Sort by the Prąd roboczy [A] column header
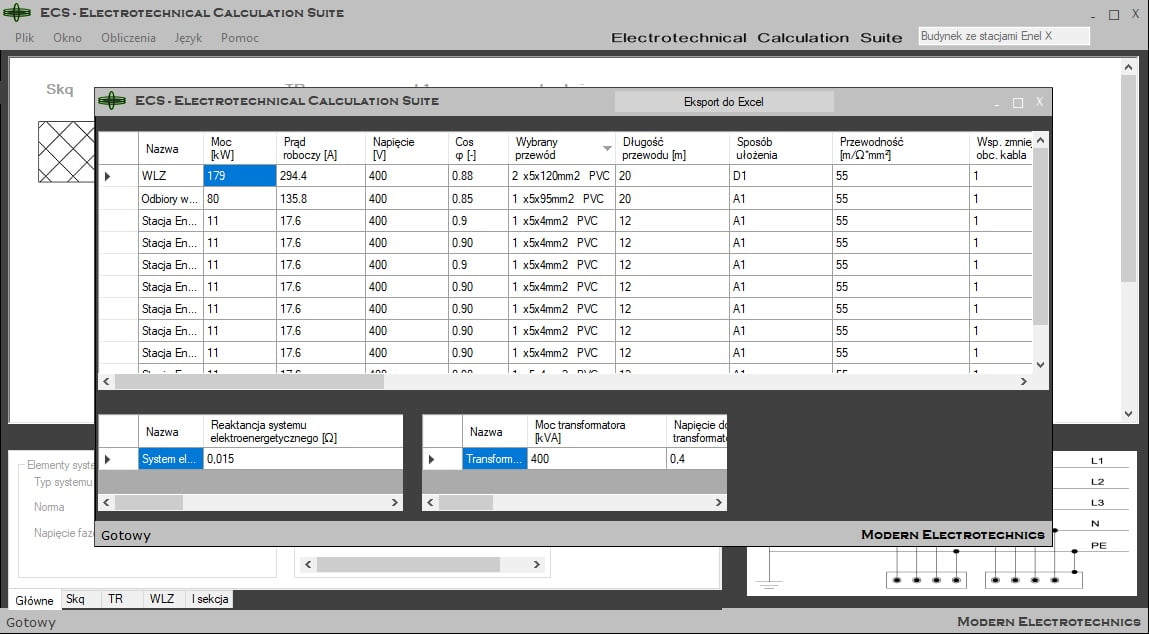The image size is (1149, 634). click(320, 149)
